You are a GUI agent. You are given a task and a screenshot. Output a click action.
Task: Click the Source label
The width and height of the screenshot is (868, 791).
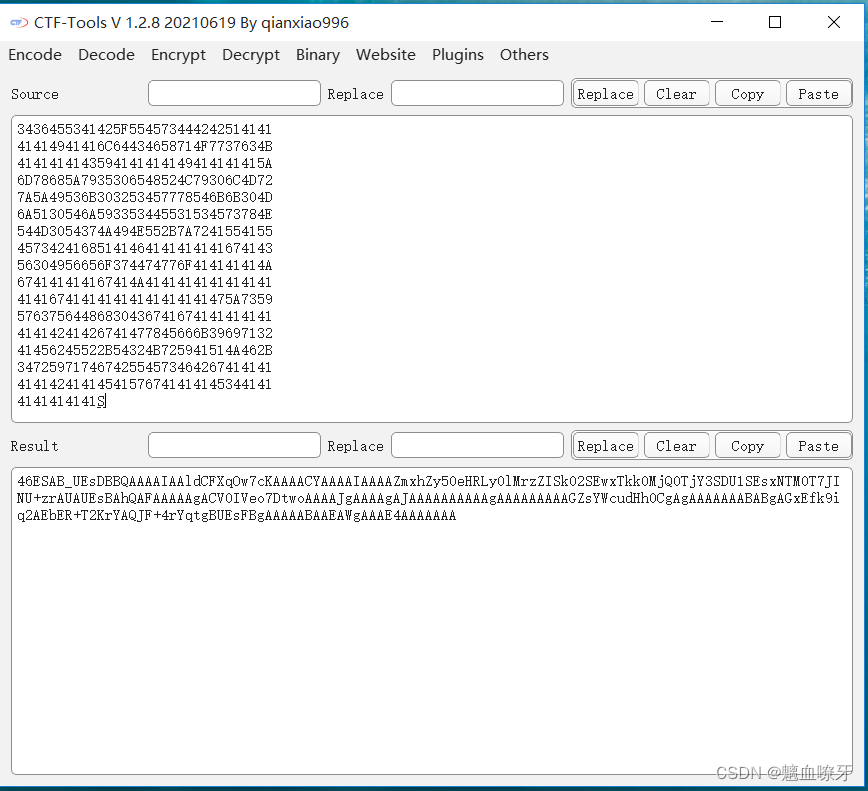[34, 94]
